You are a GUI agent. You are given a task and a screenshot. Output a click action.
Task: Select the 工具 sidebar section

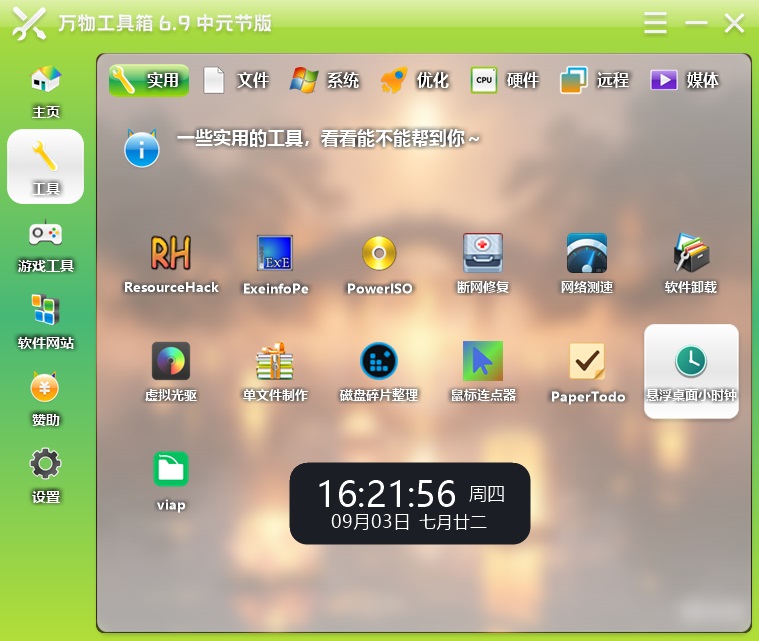click(46, 167)
